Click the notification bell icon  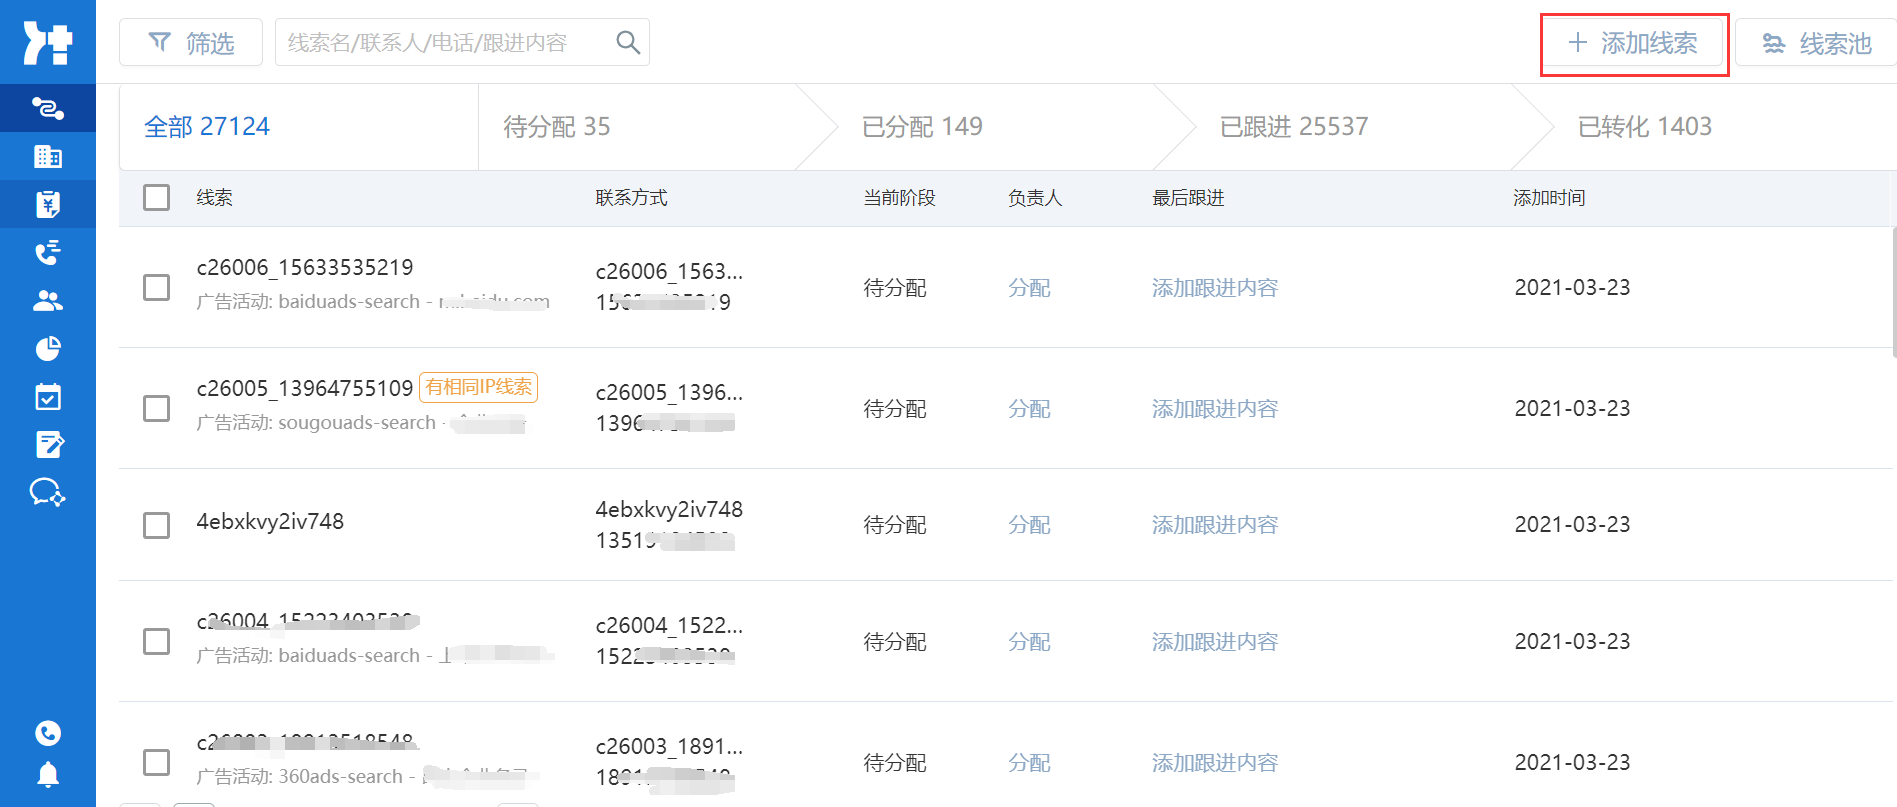[47, 775]
